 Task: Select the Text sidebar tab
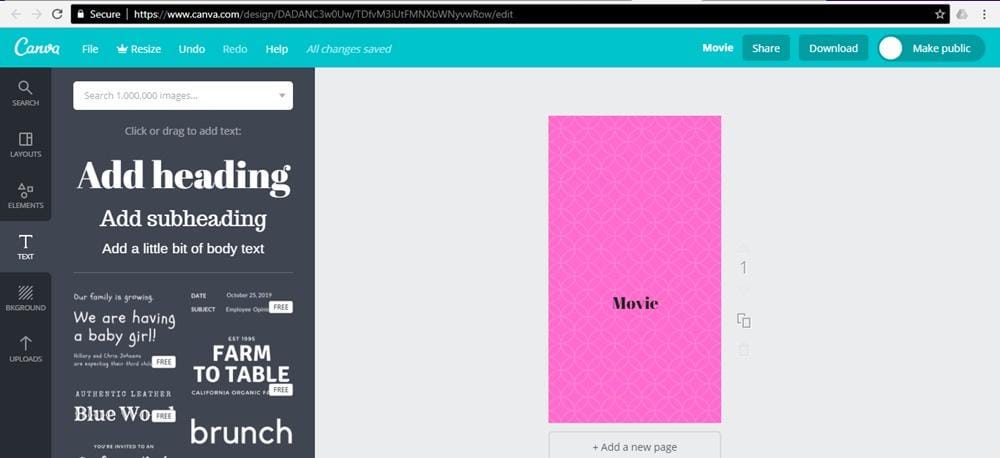tap(26, 246)
